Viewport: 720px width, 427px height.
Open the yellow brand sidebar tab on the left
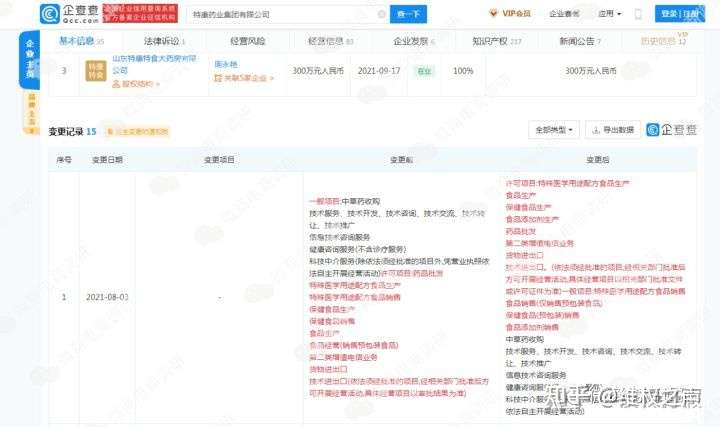click(x=31, y=112)
